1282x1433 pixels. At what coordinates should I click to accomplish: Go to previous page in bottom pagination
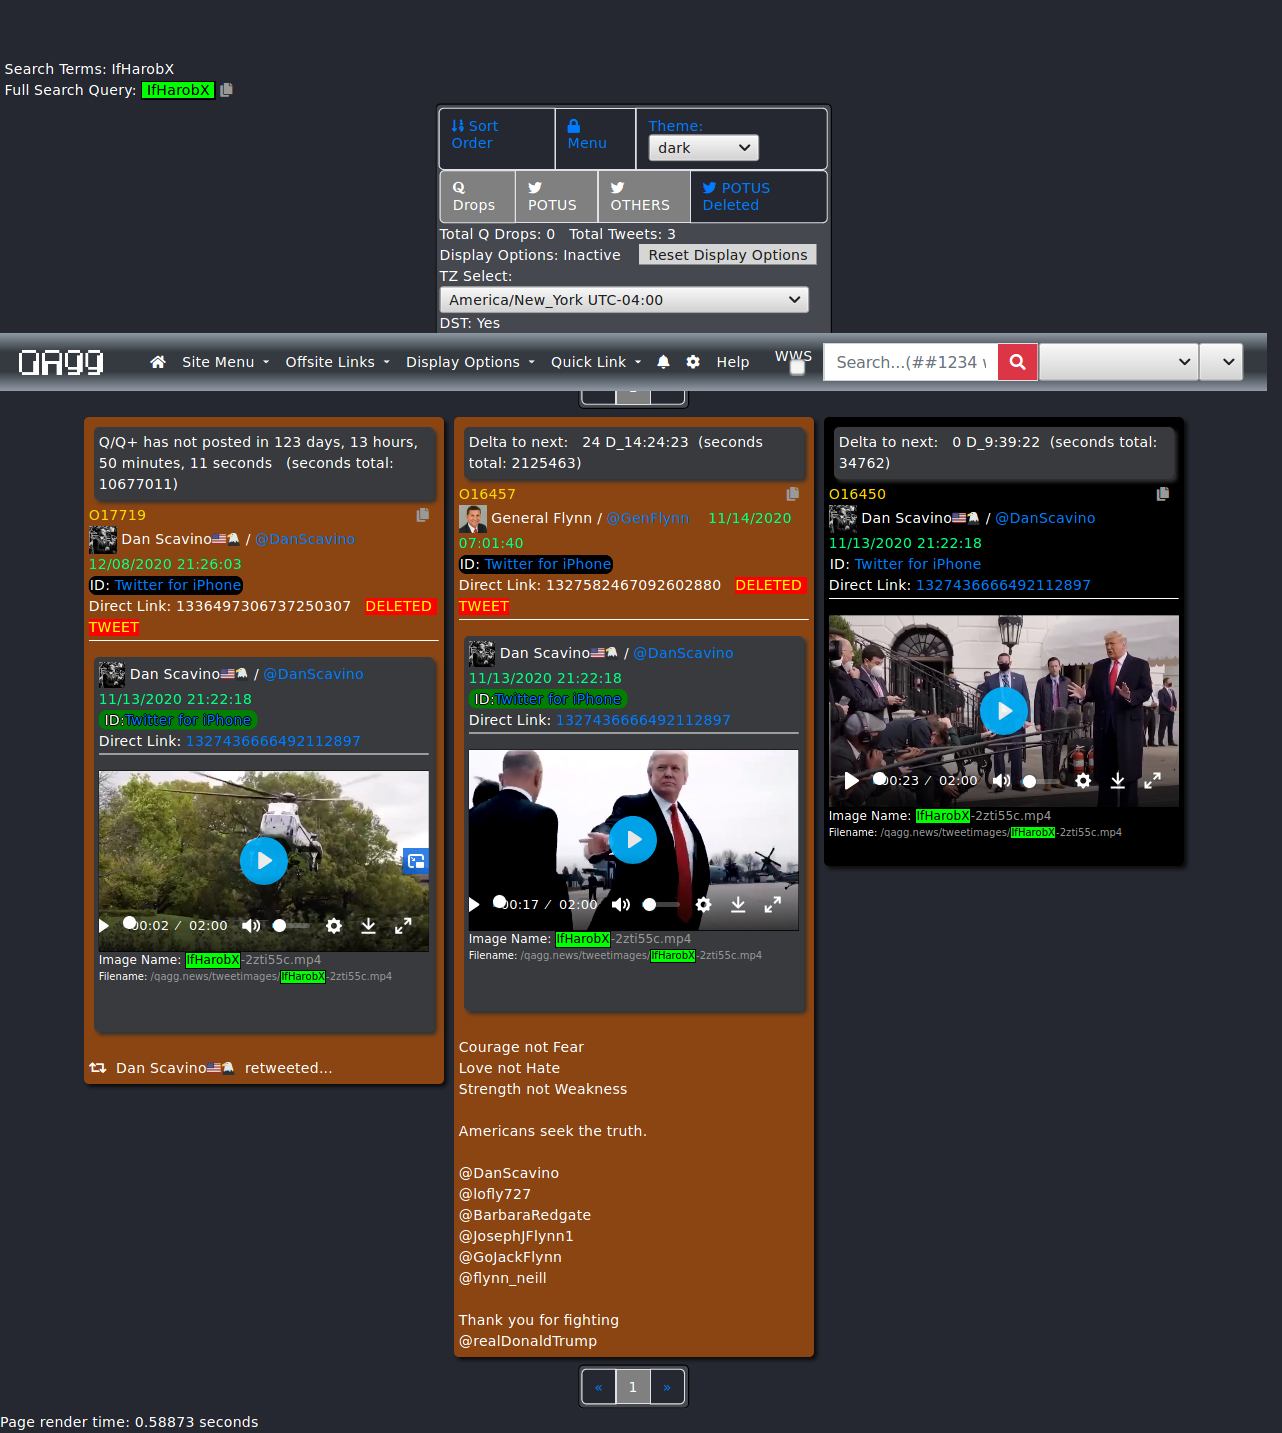pos(598,1387)
